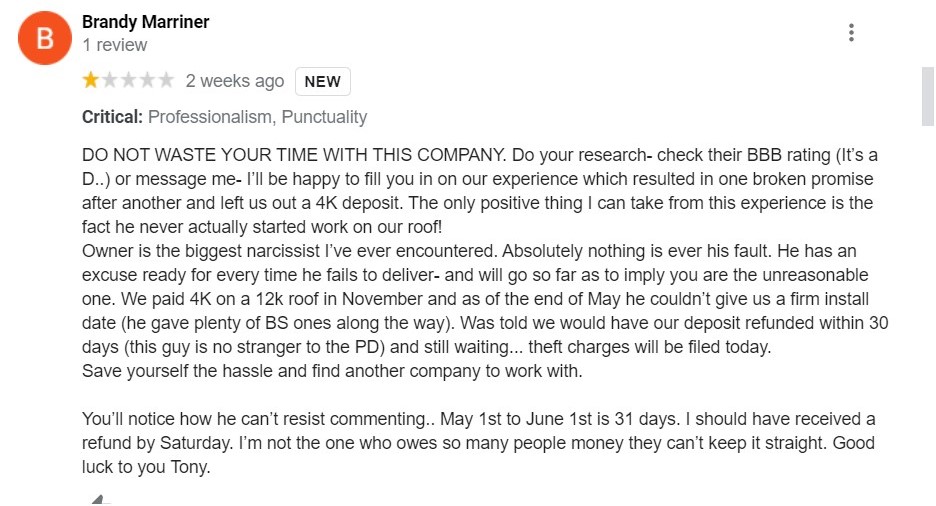This screenshot has height=506, width=936.
Task: Click the NEW badge next to timestamp
Action: click(x=322, y=82)
